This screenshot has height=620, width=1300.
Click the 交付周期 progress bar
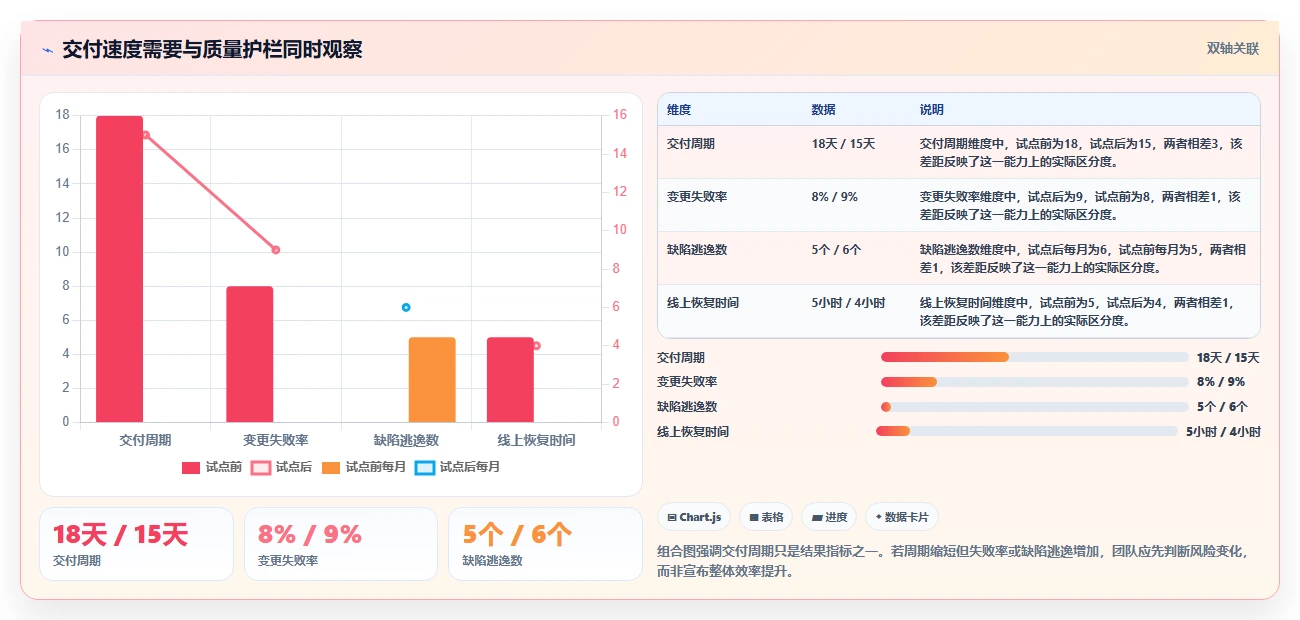[x=1034, y=357]
